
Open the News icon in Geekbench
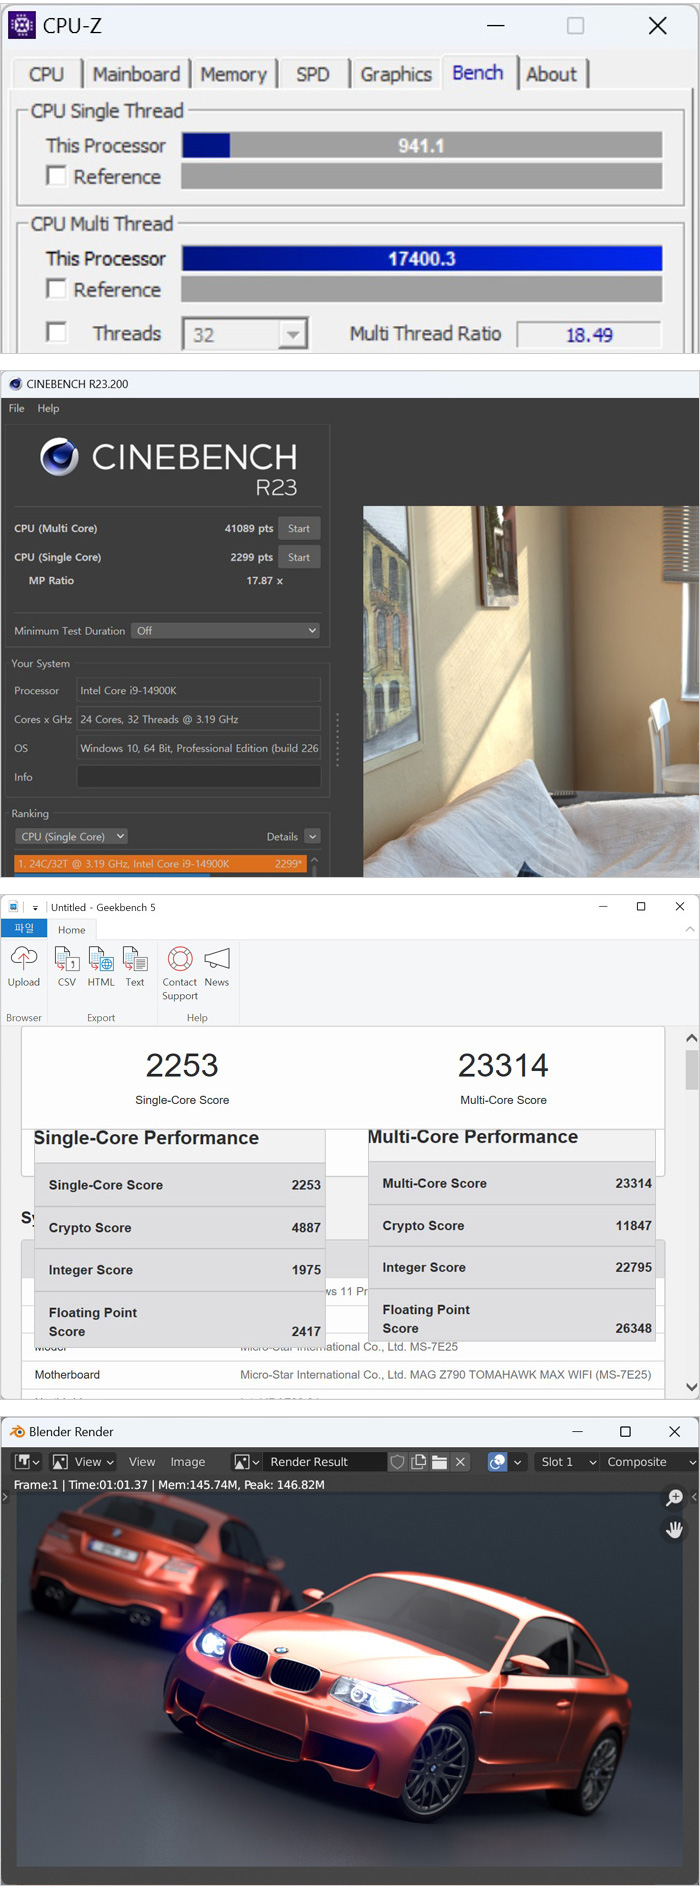[x=217, y=967]
